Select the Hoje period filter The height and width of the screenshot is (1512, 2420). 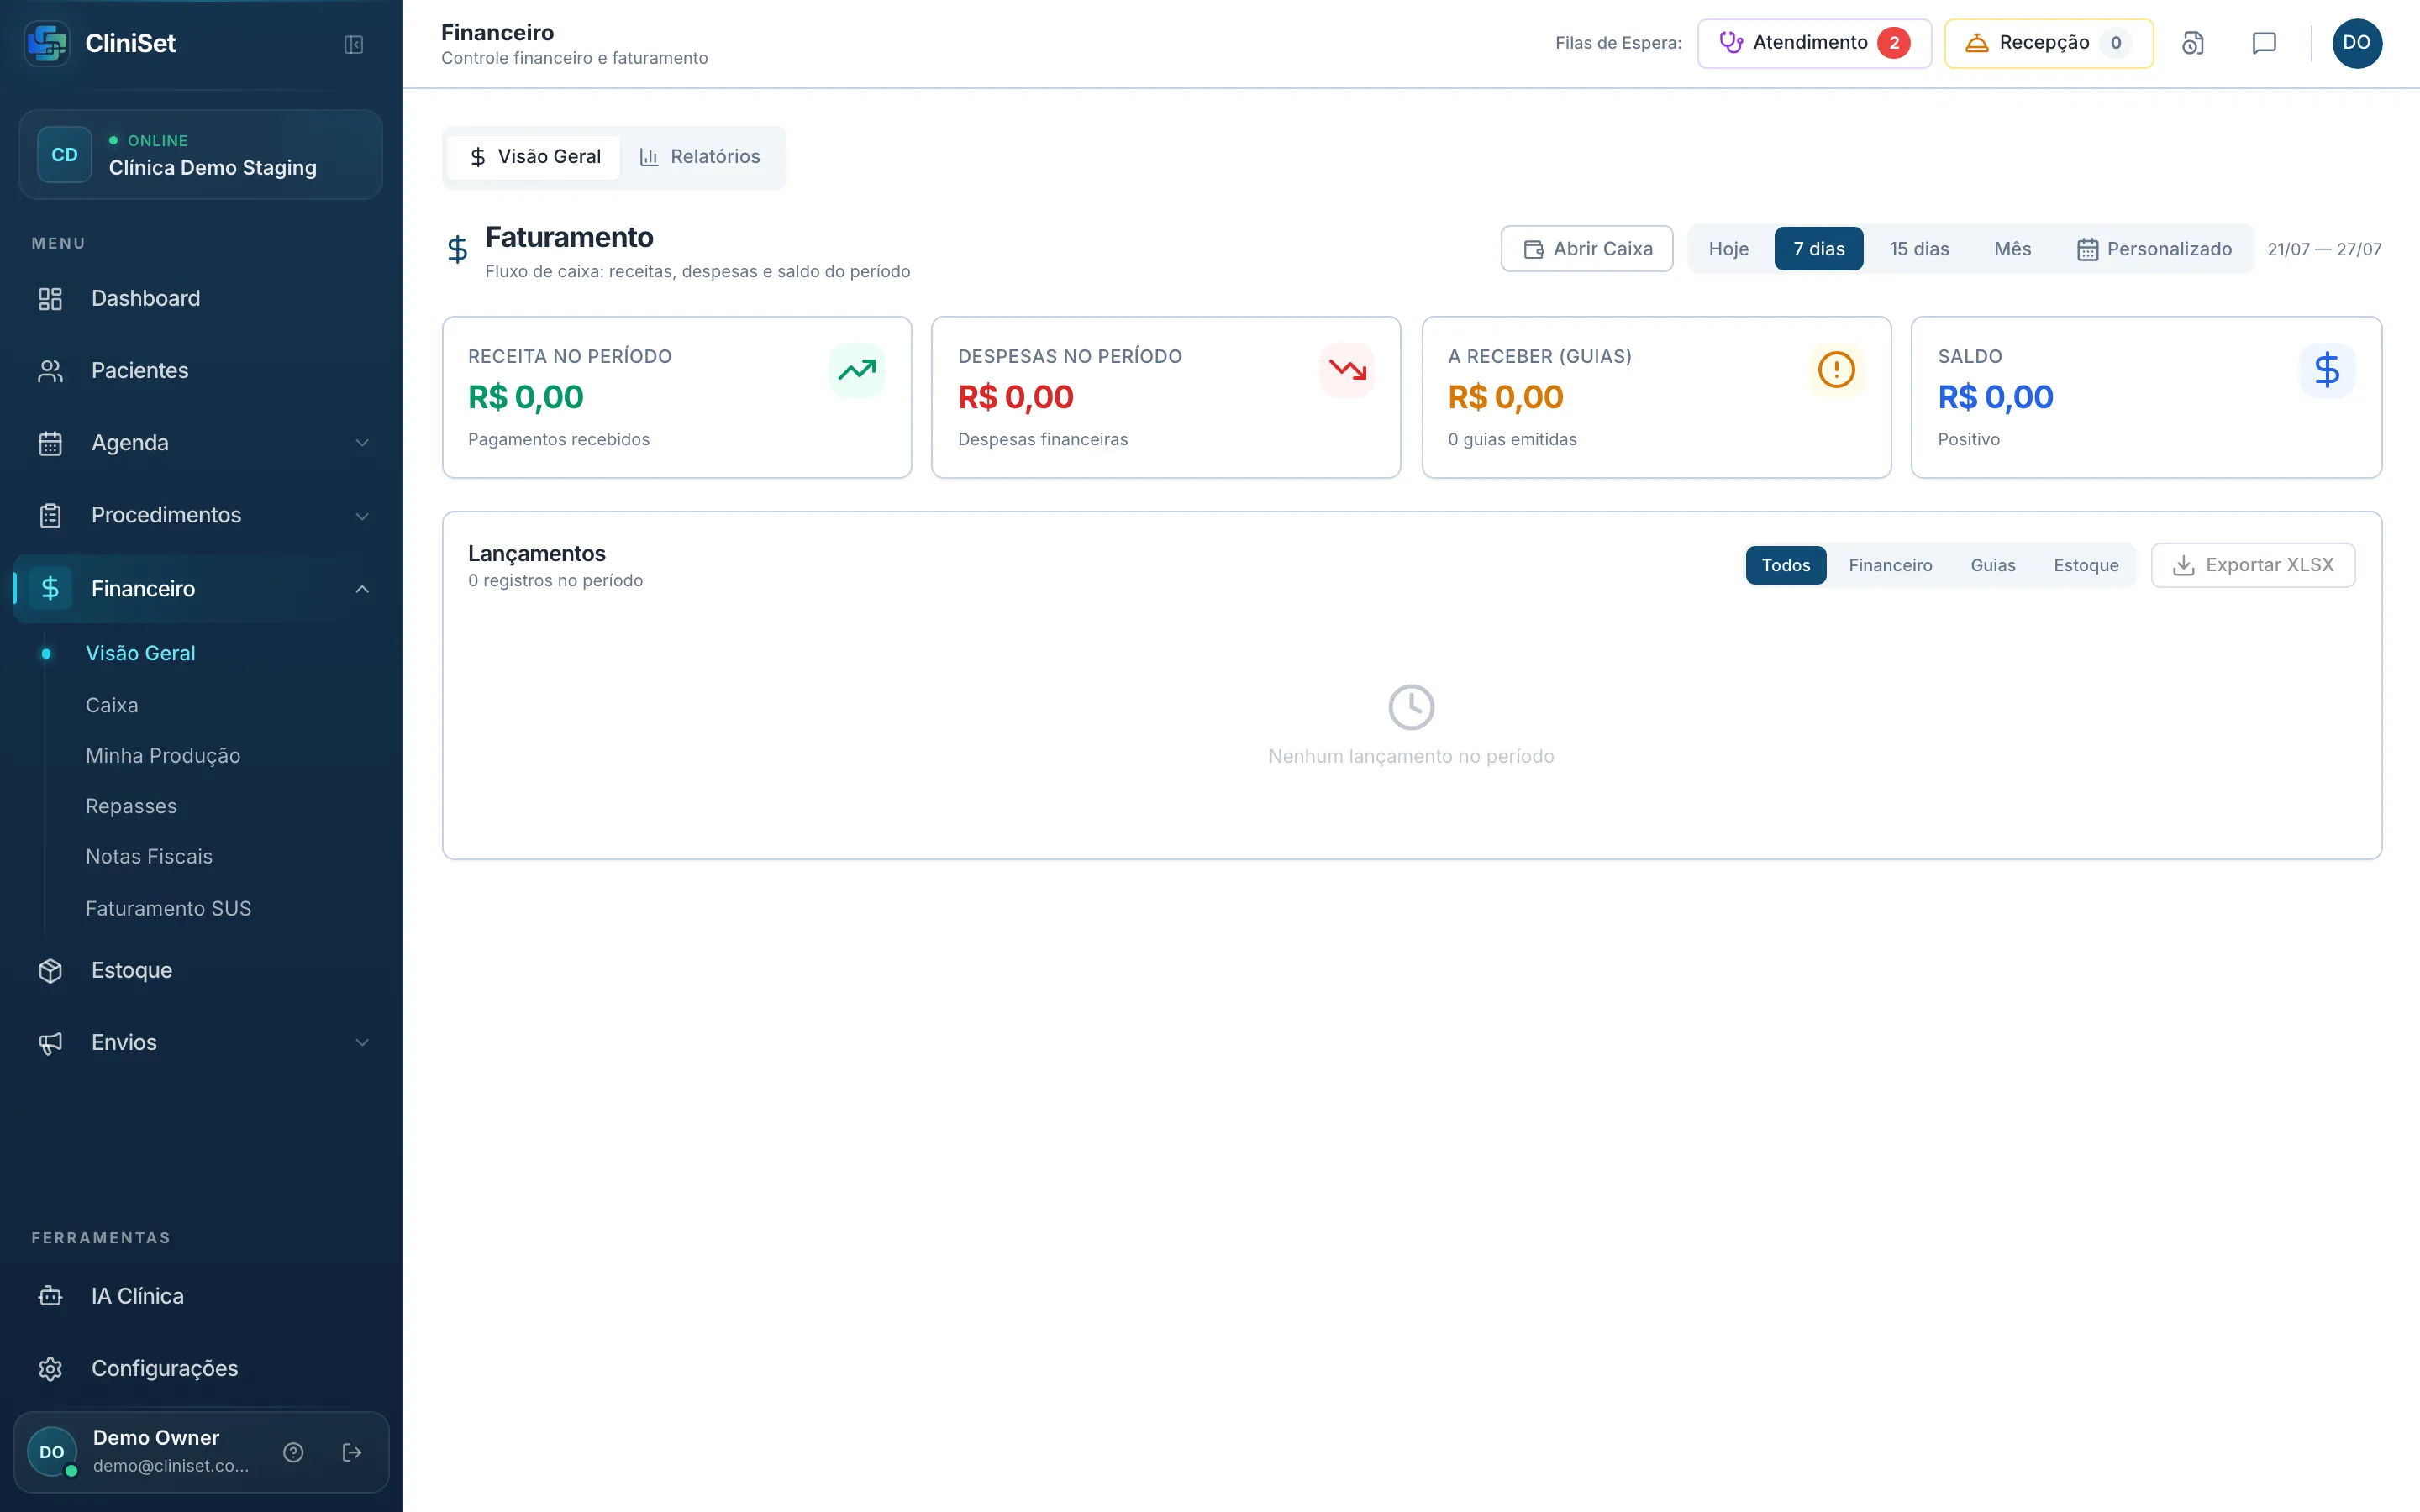pos(1728,249)
